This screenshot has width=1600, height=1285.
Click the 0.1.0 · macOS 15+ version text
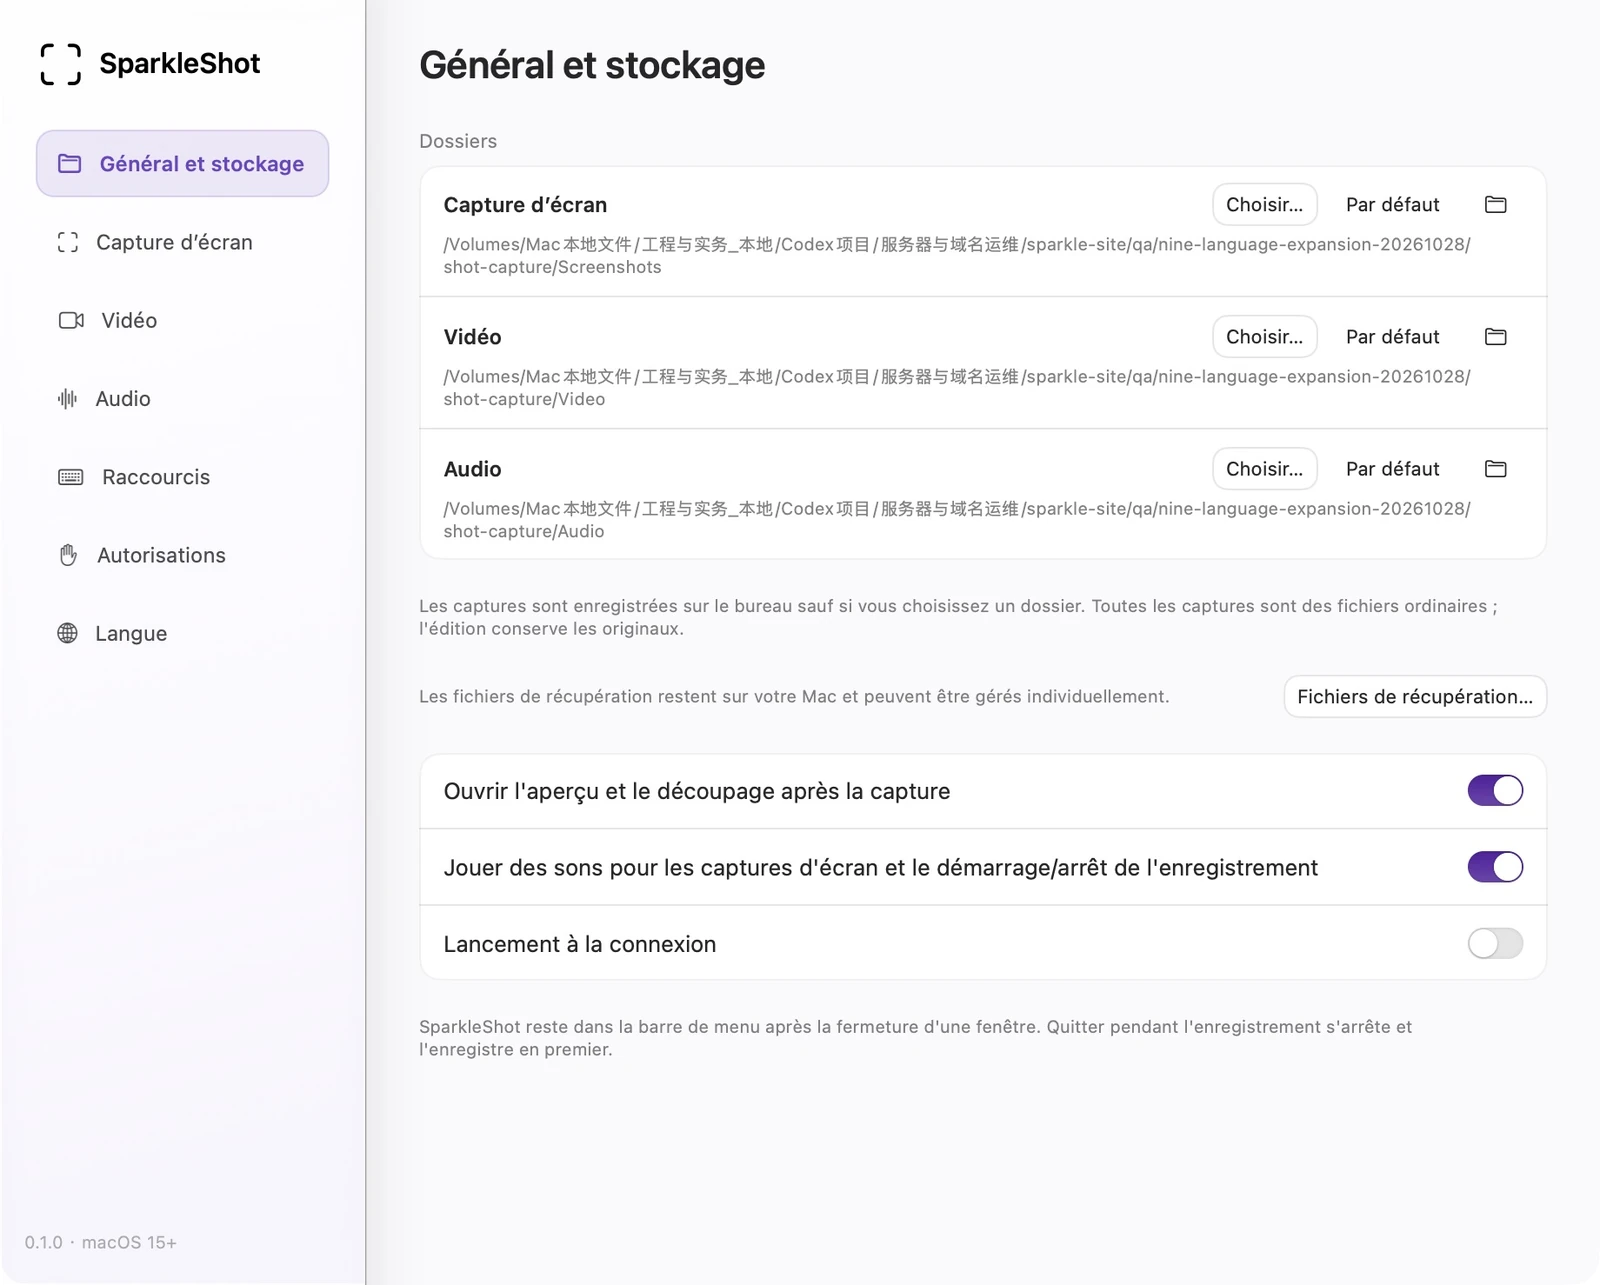click(101, 1242)
